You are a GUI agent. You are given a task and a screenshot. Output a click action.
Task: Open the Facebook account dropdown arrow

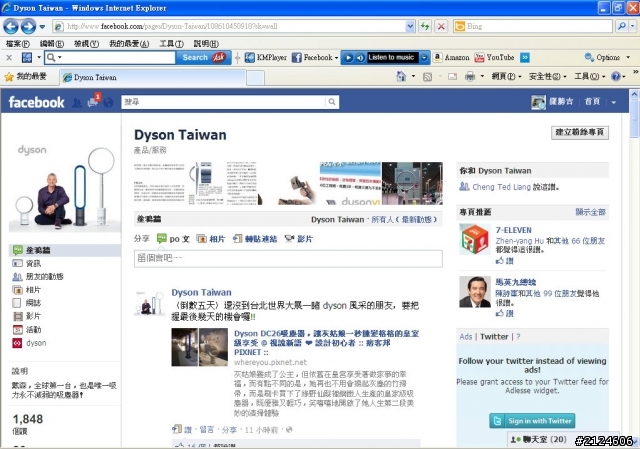coord(613,102)
